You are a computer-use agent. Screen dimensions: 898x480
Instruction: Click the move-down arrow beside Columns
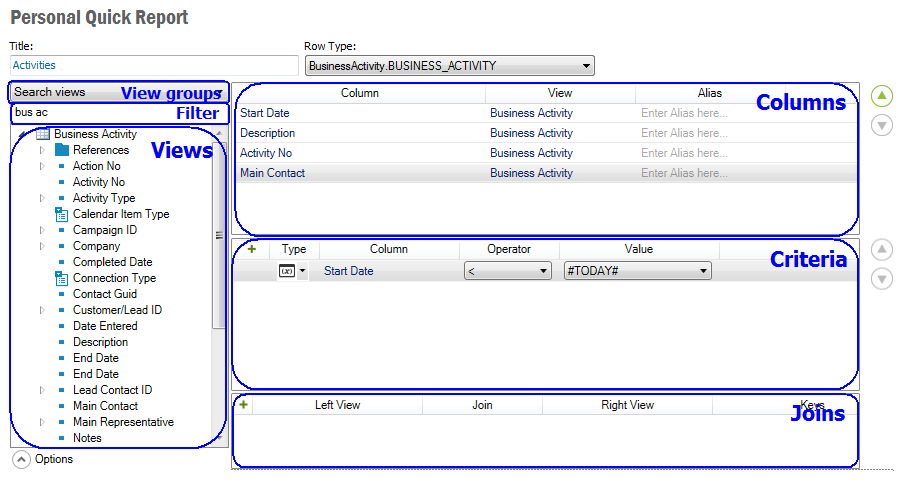point(881,125)
